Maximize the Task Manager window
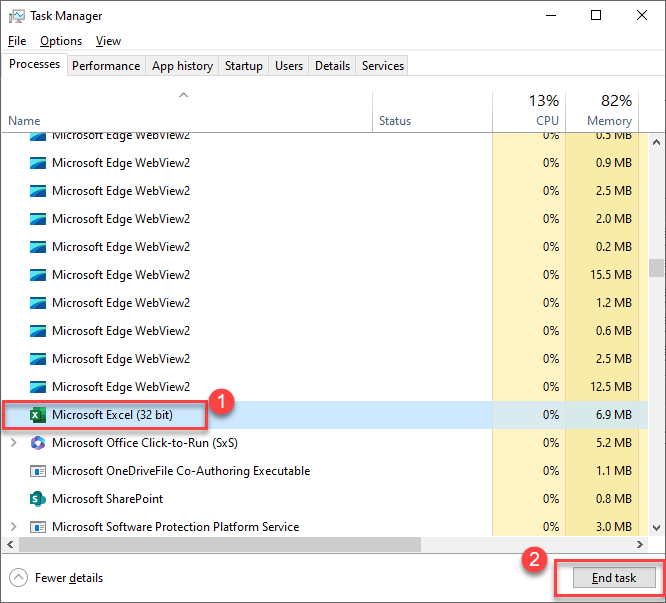Viewport: 666px width, 603px height. [596, 16]
